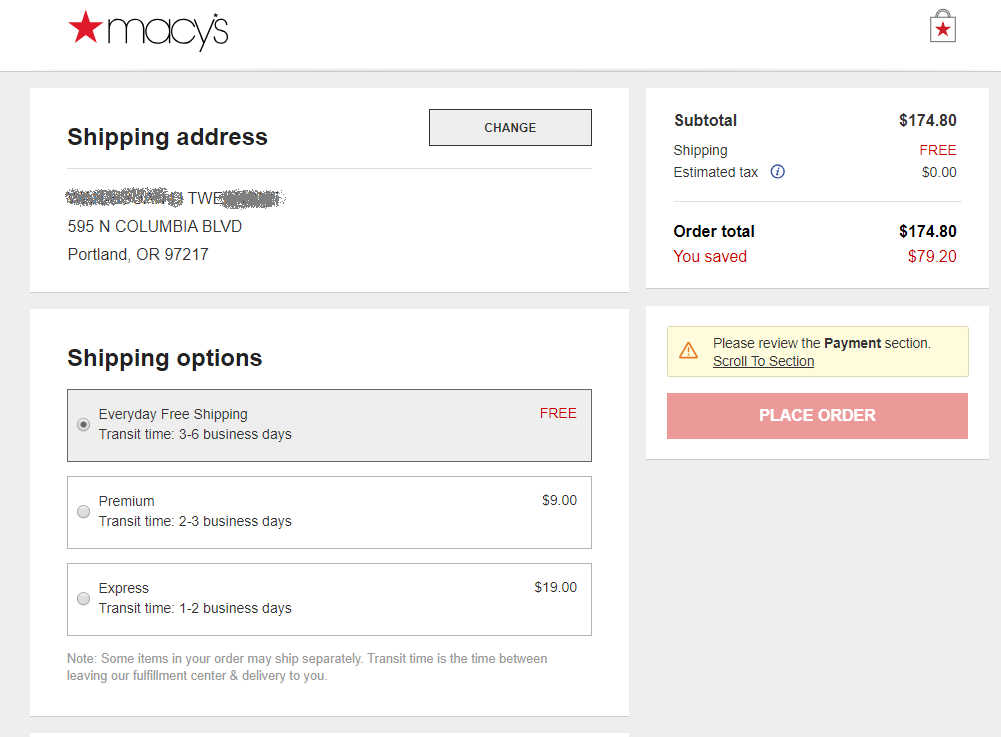Click 'Transit time: 2-3 business days' text
1001x737 pixels.
[195, 521]
